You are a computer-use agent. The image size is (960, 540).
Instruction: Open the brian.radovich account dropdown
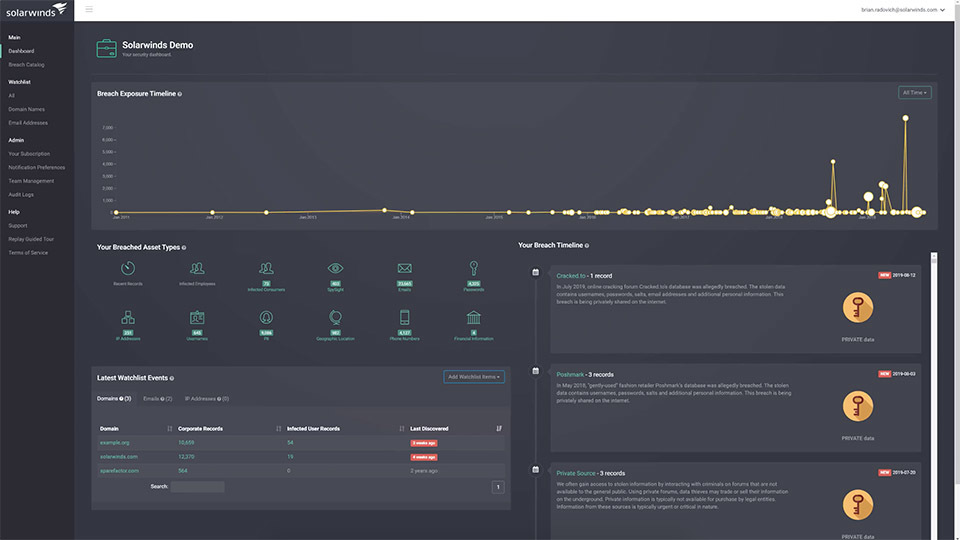[902, 10]
